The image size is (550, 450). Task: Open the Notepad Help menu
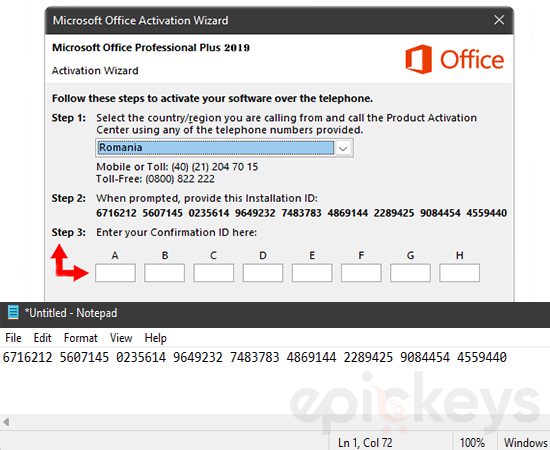(x=155, y=338)
